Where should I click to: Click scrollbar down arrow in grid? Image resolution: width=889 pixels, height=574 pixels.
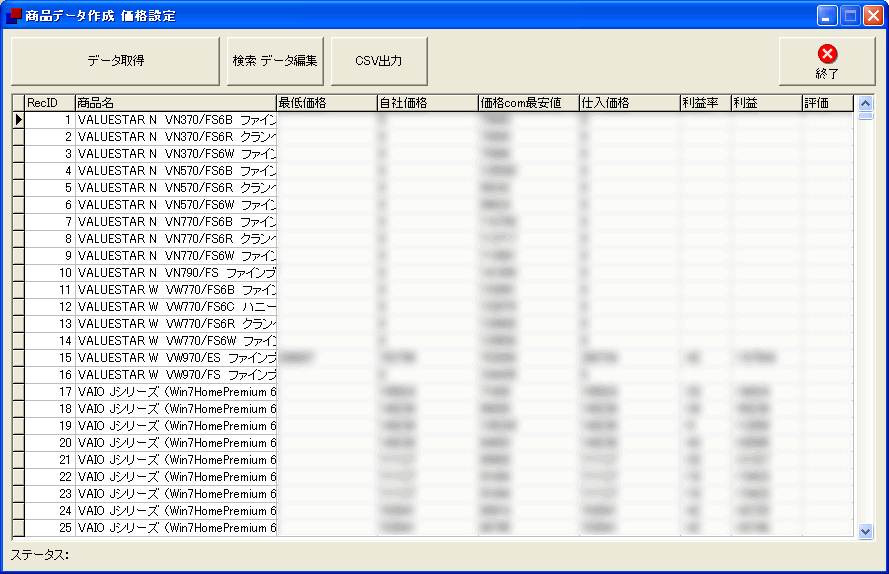pyautogui.click(x=865, y=531)
